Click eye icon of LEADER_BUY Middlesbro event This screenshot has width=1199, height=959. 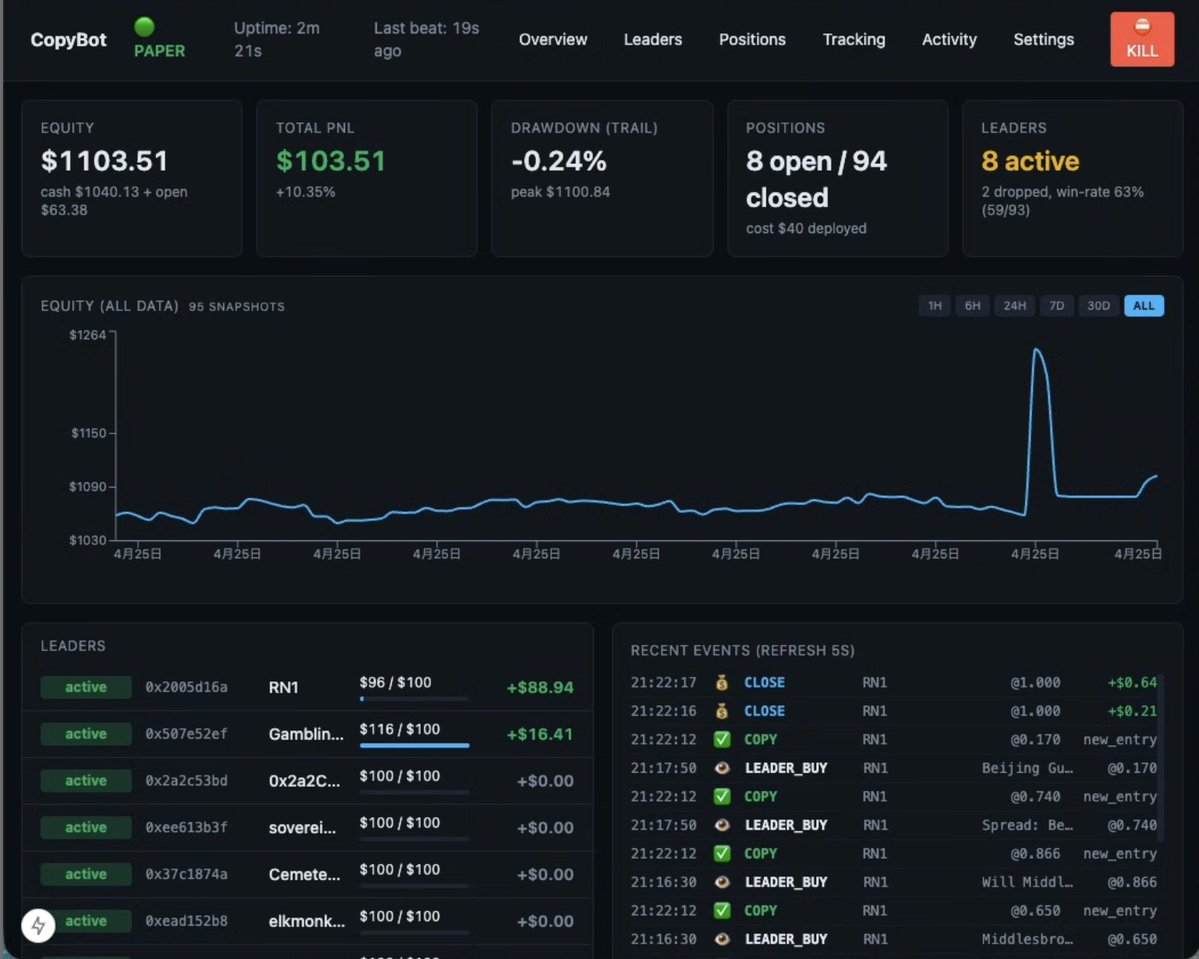[x=721, y=939]
